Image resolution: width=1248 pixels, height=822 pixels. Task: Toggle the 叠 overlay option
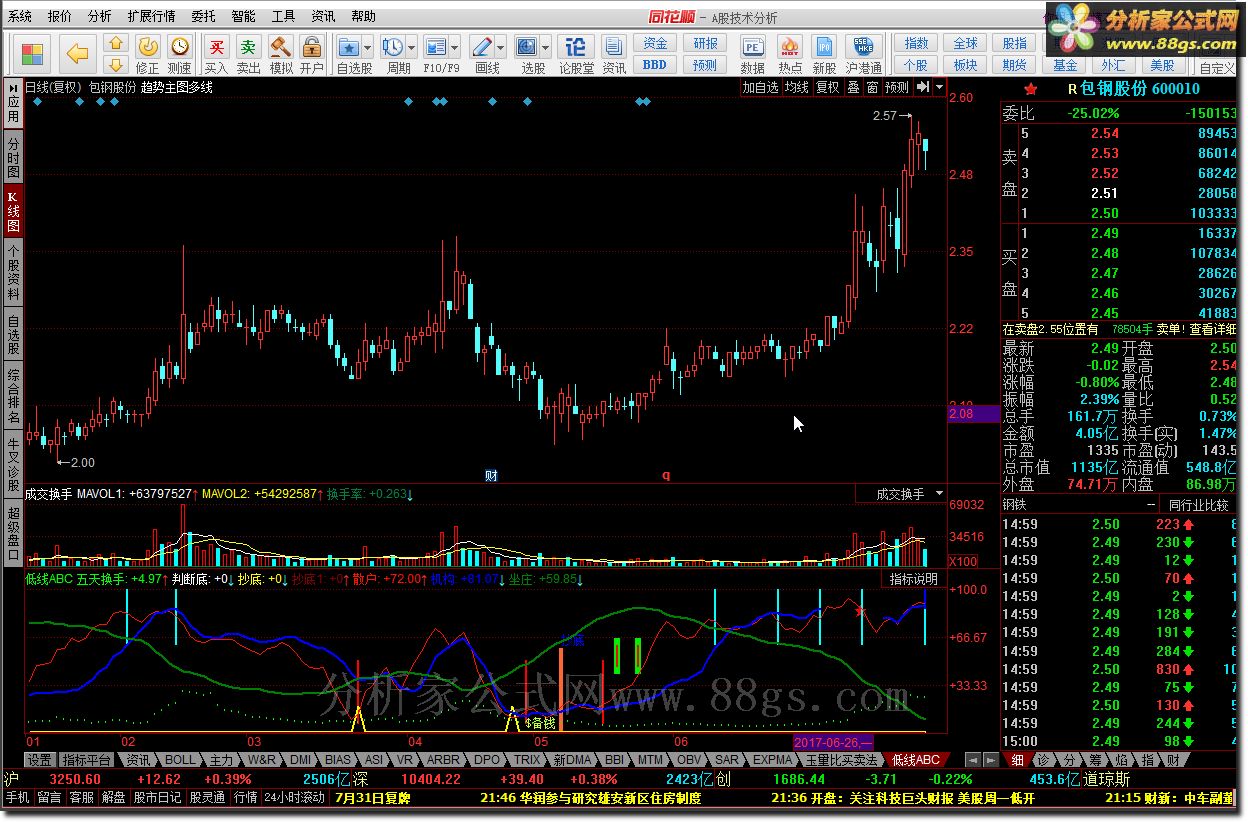(853, 87)
